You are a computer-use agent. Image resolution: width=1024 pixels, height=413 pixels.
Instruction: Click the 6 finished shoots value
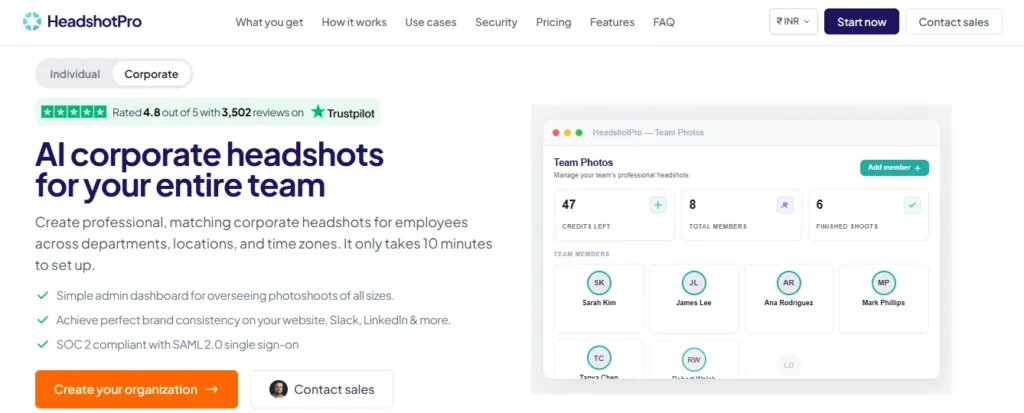pos(820,205)
